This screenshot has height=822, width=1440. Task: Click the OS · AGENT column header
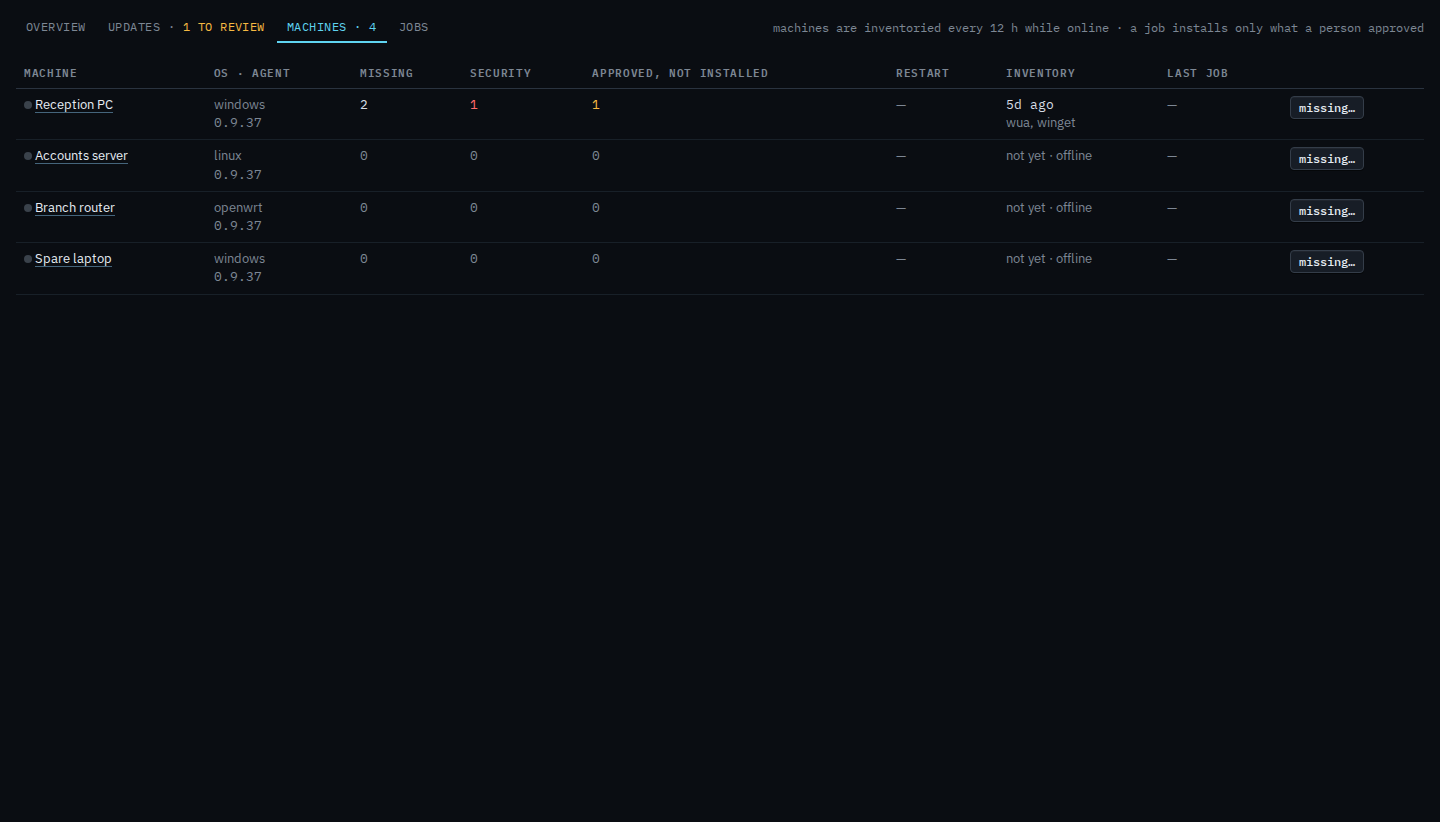tap(252, 73)
